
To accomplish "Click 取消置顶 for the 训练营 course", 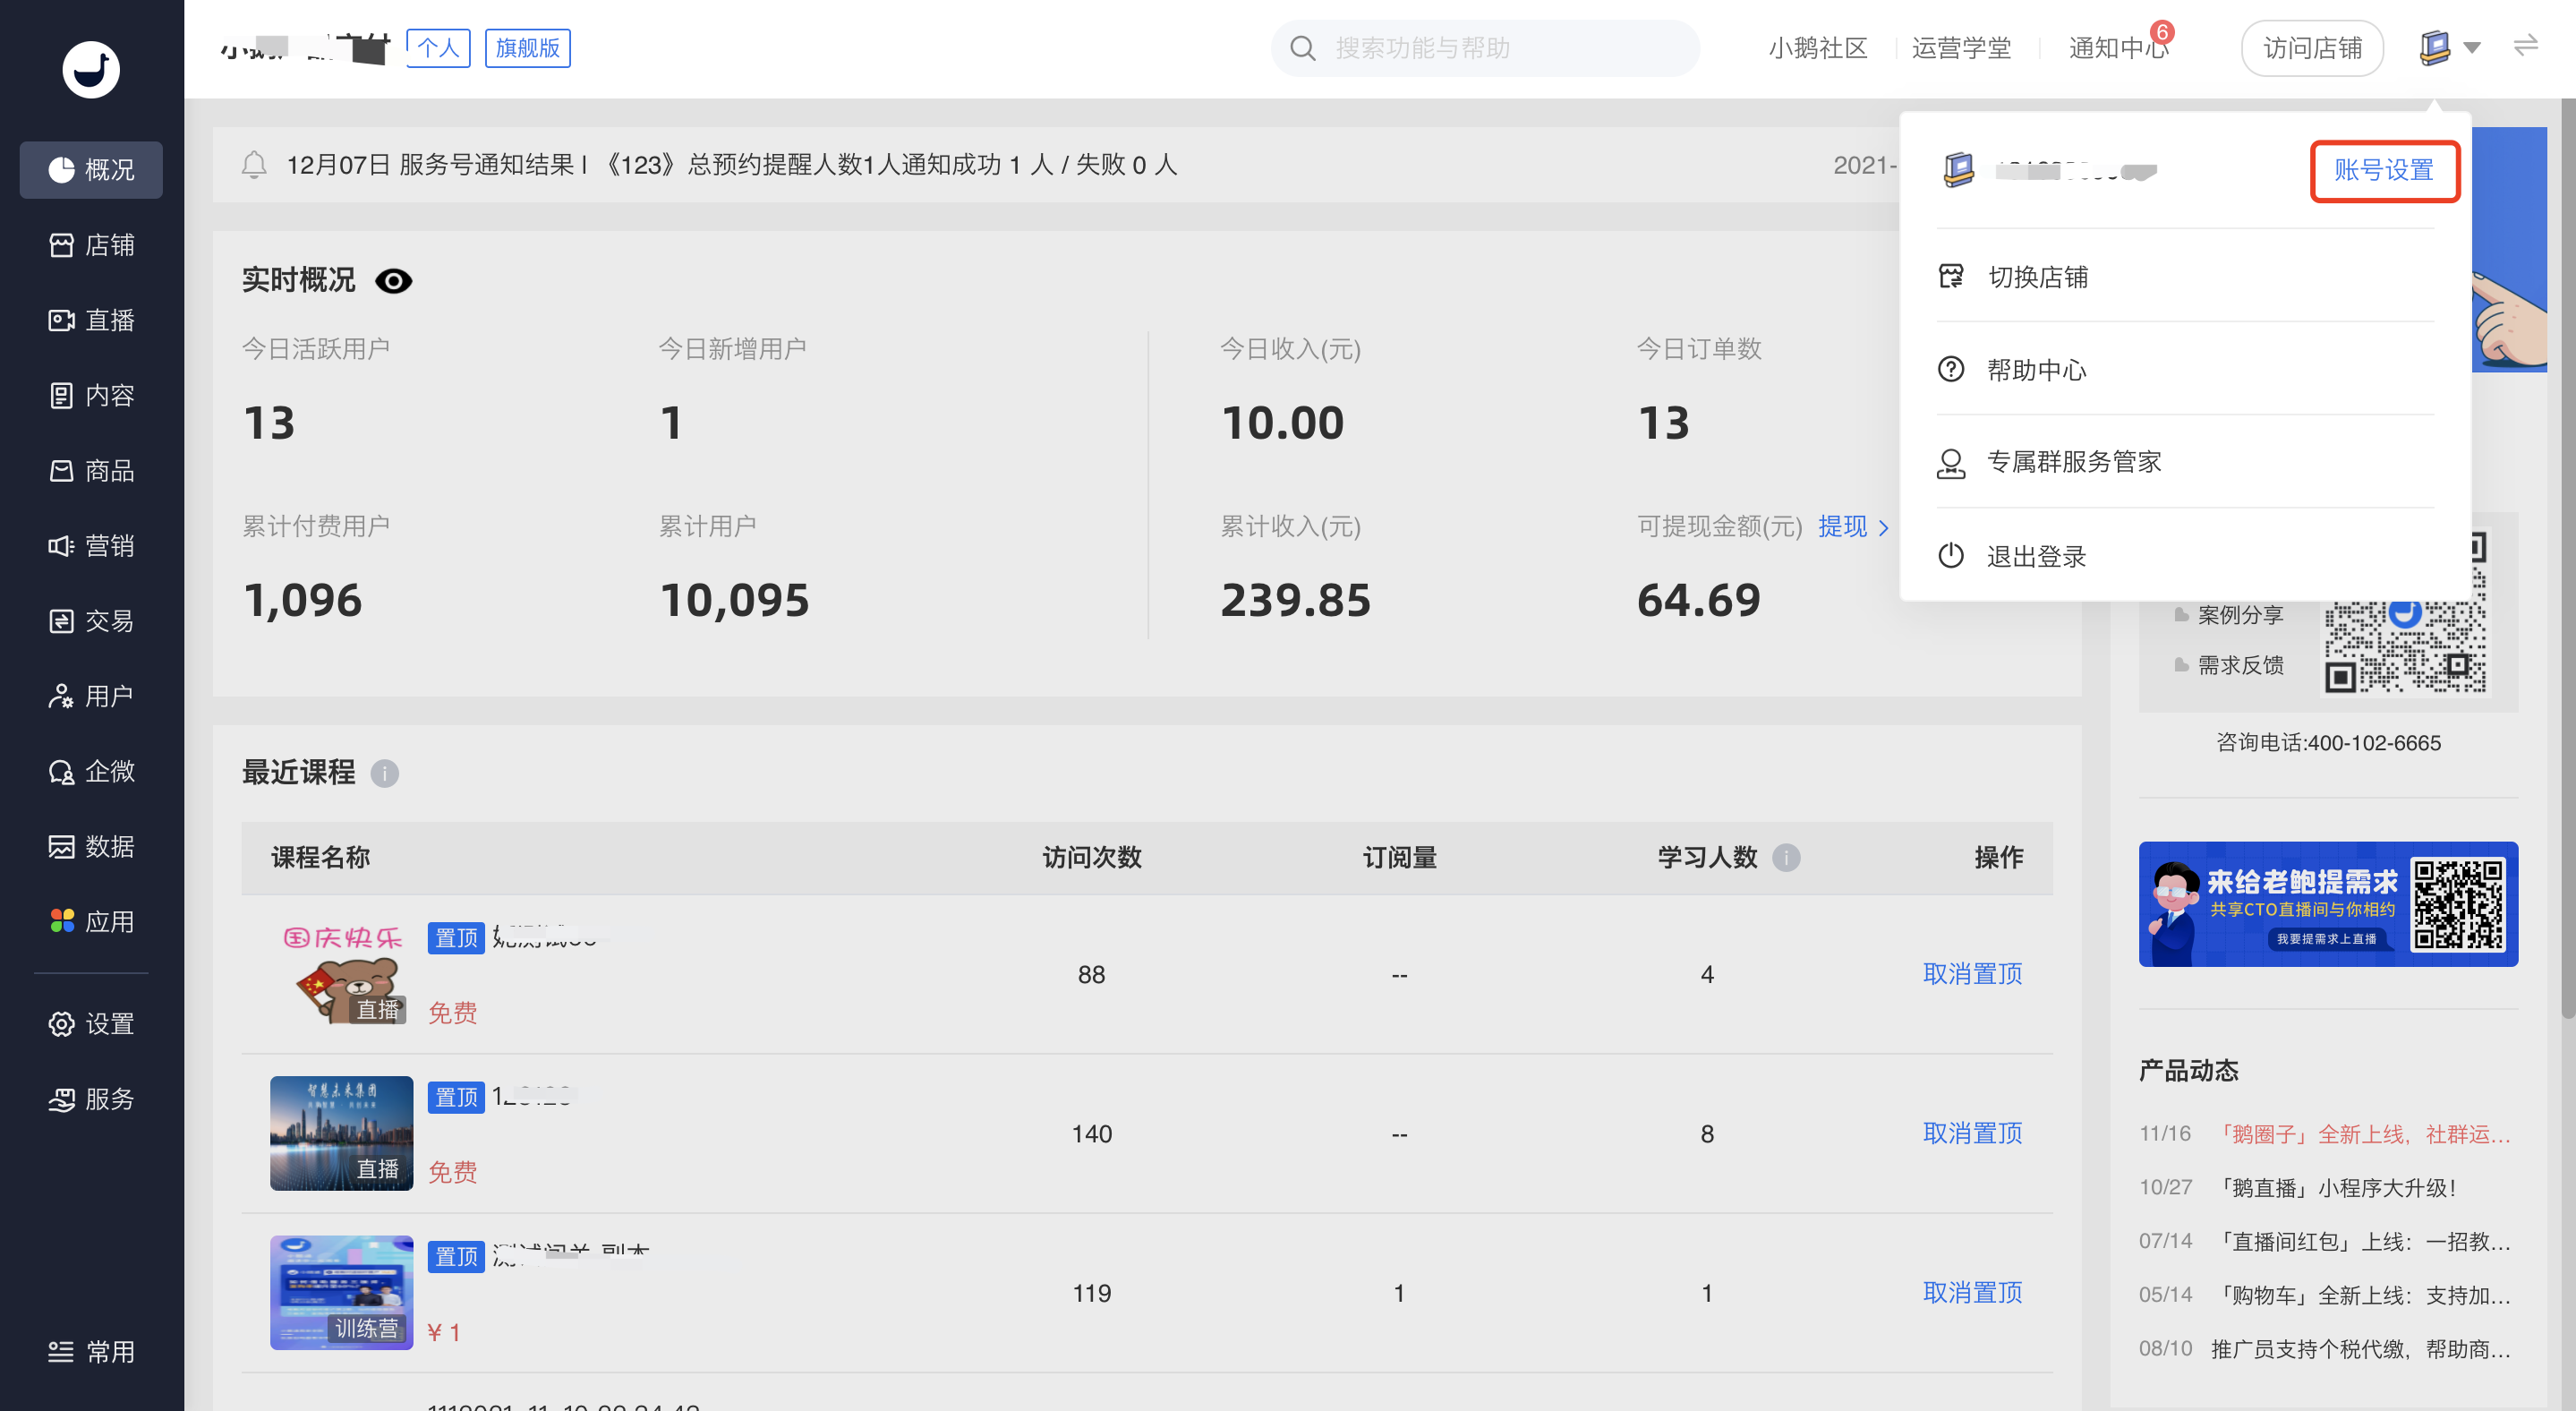I will point(1971,1292).
